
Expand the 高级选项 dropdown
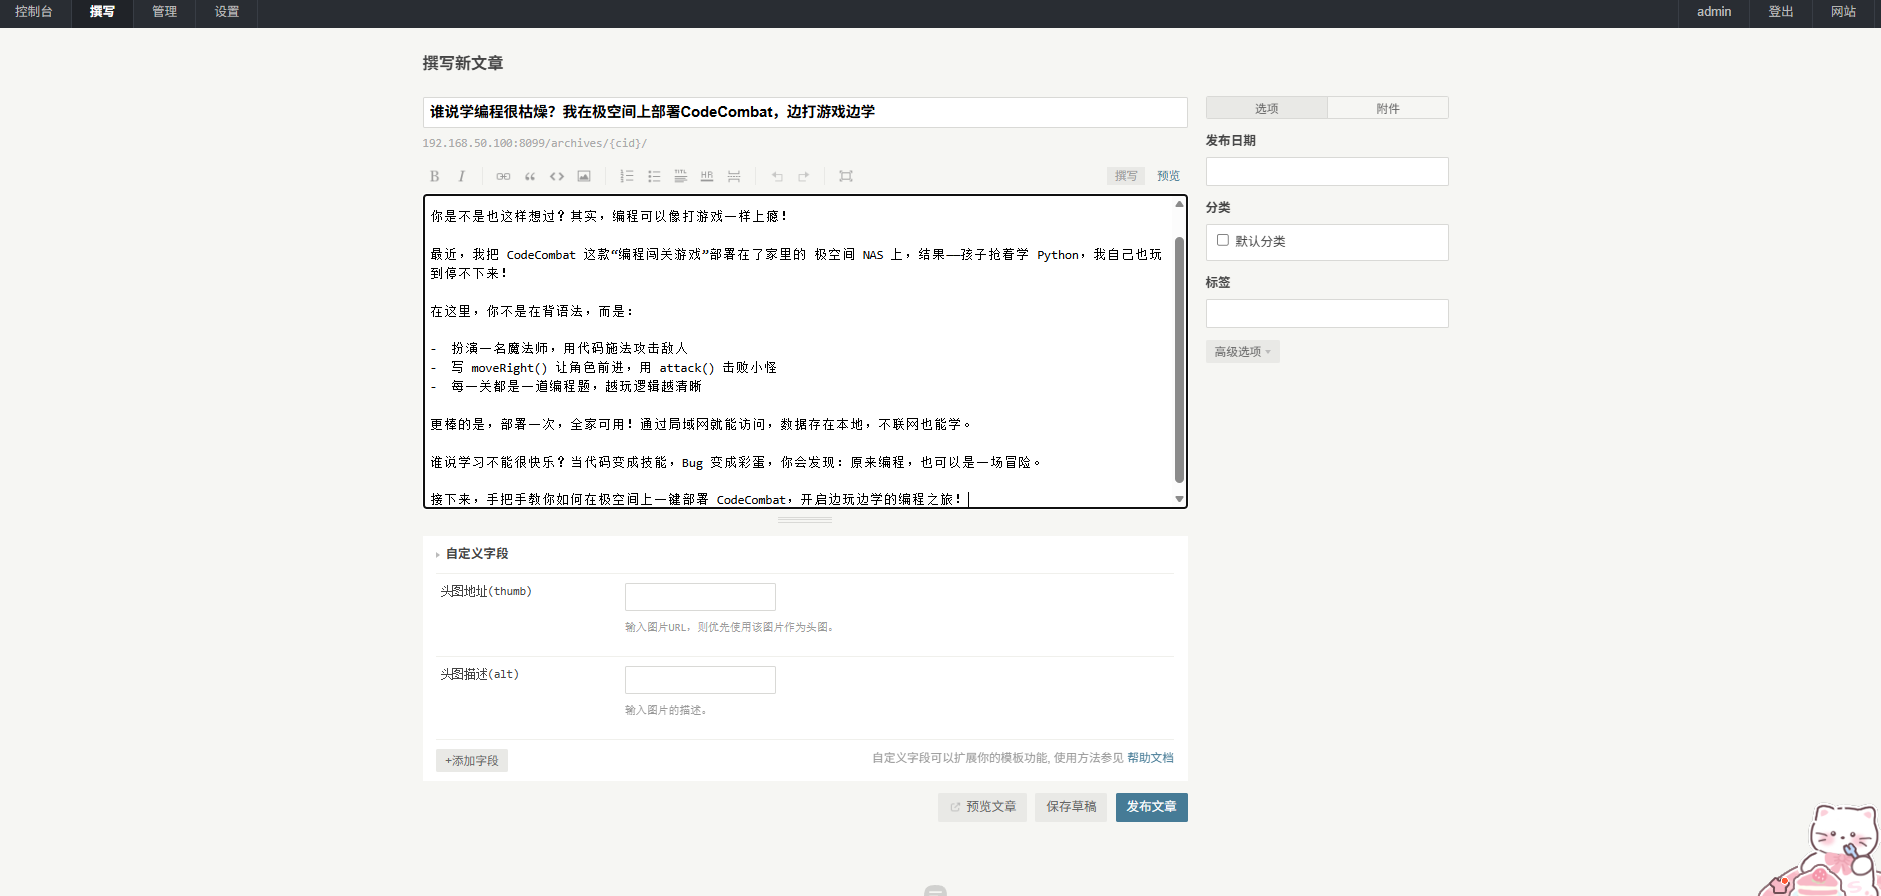tap(1242, 352)
